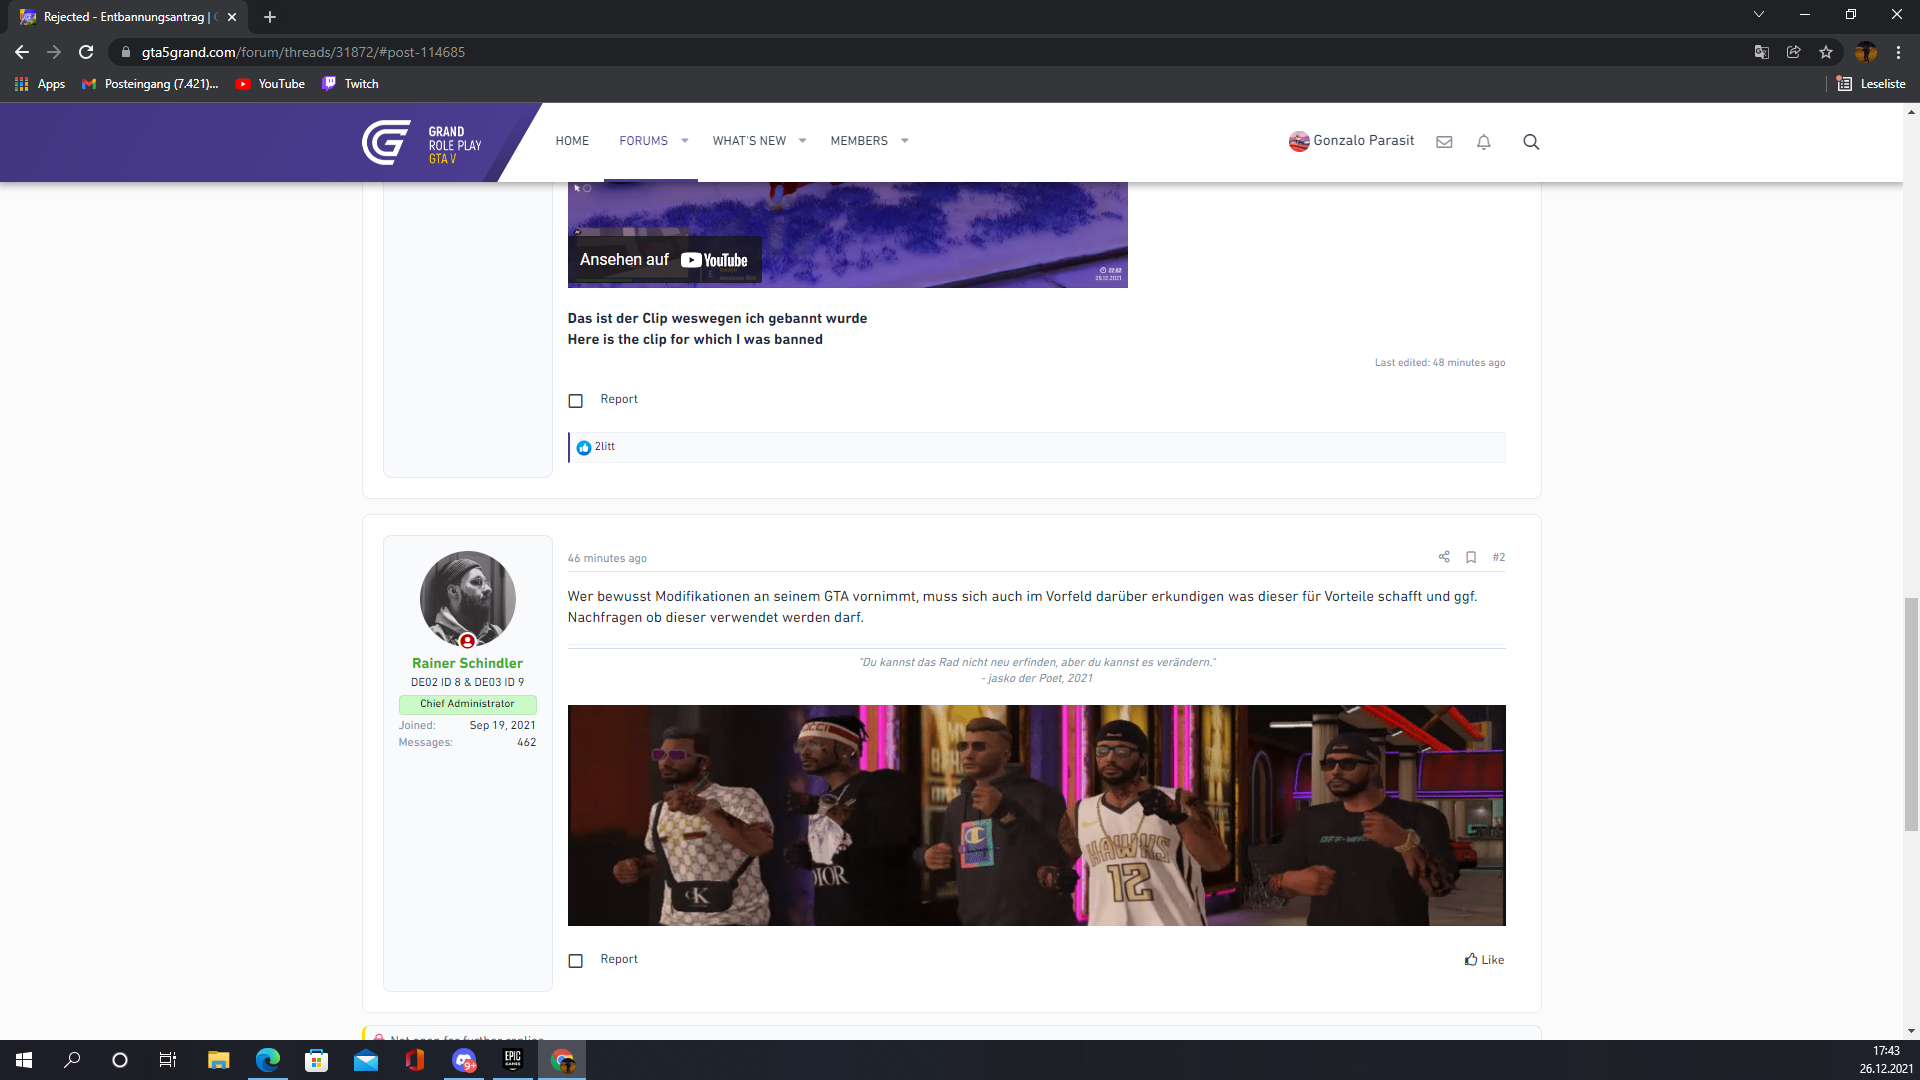The width and height of the screenshot is (1920, 1080).
Task: Open a new browser tab
Action: [x=270, y=17]
